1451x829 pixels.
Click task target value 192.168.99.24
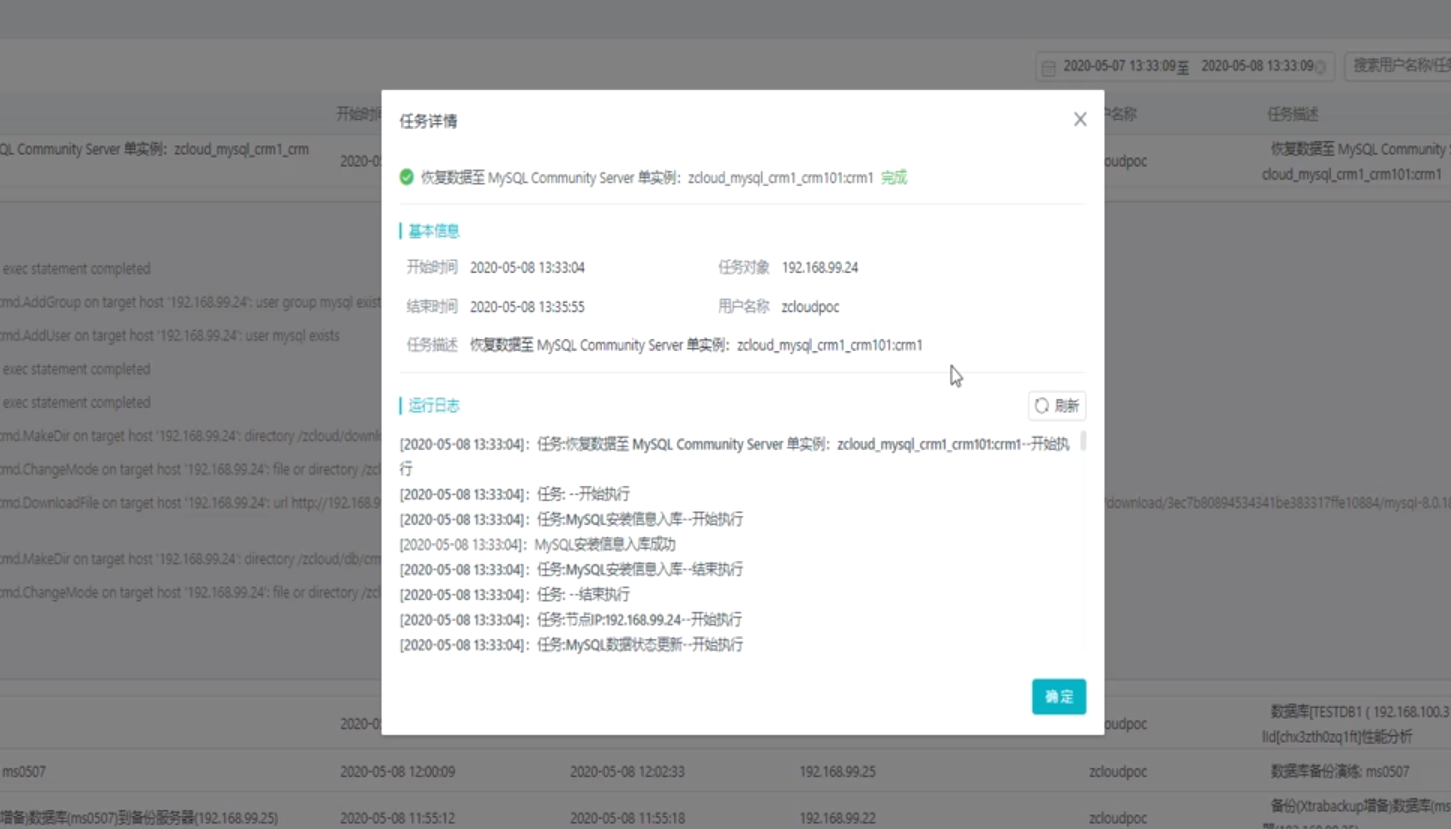pos(820,268)
